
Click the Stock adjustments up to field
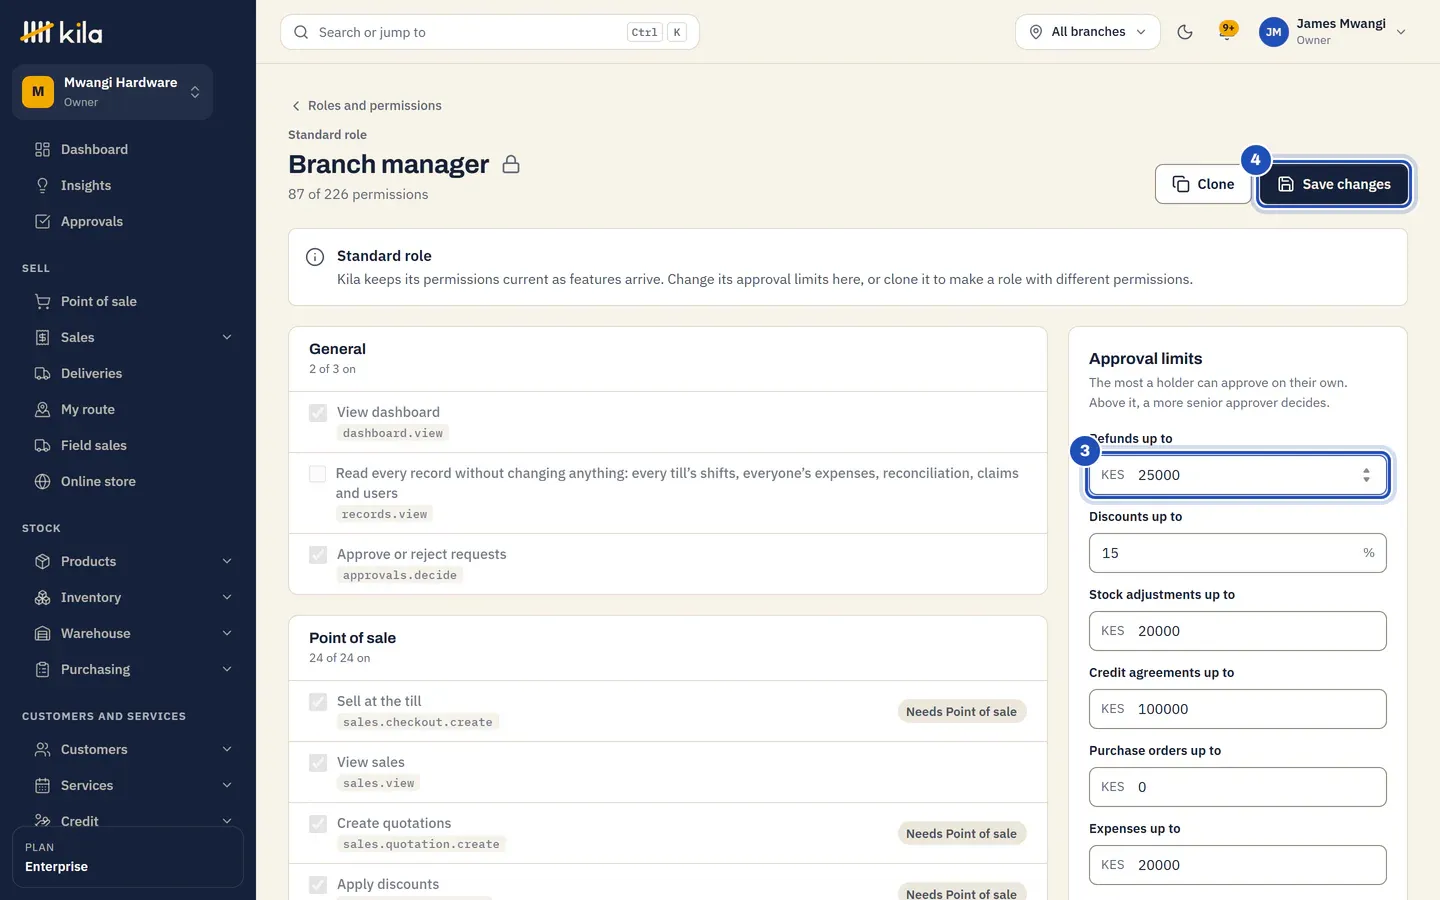point(1238,631)
